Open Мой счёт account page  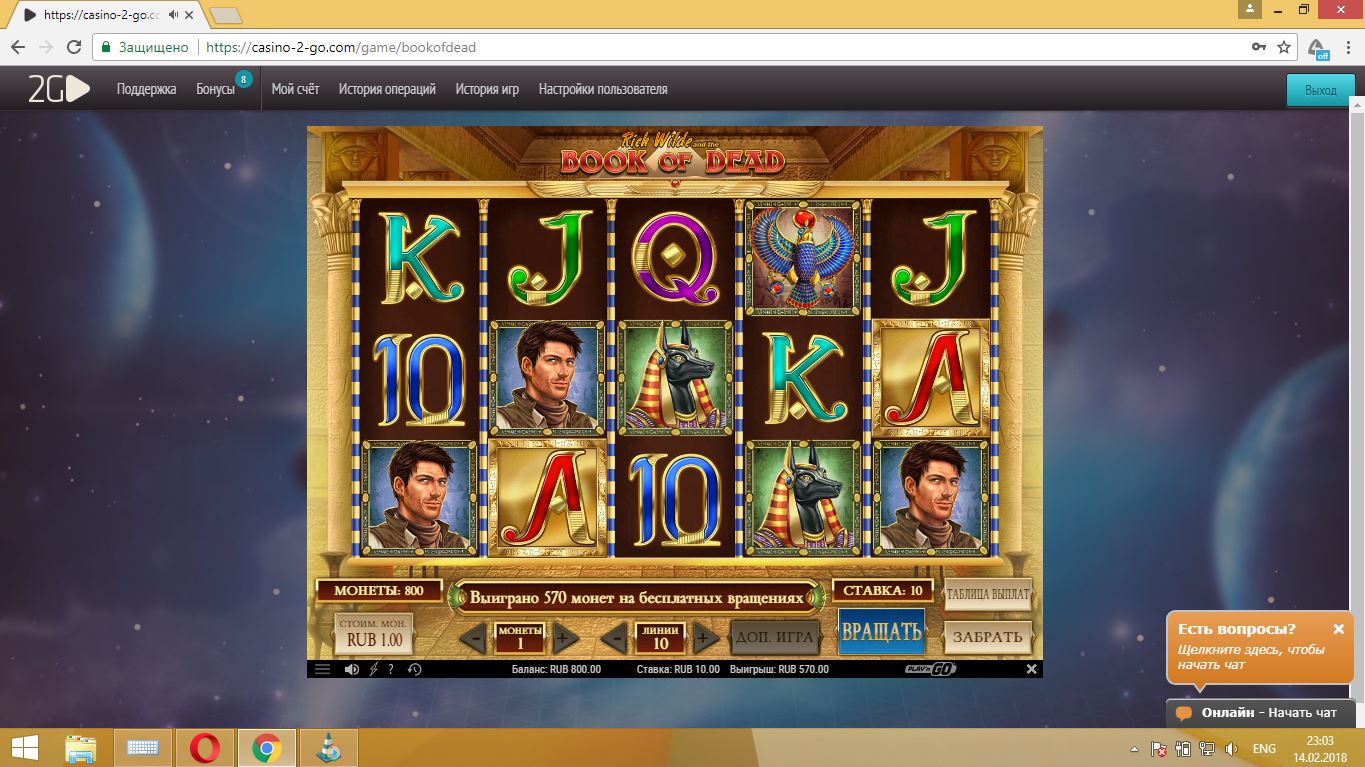295,89
